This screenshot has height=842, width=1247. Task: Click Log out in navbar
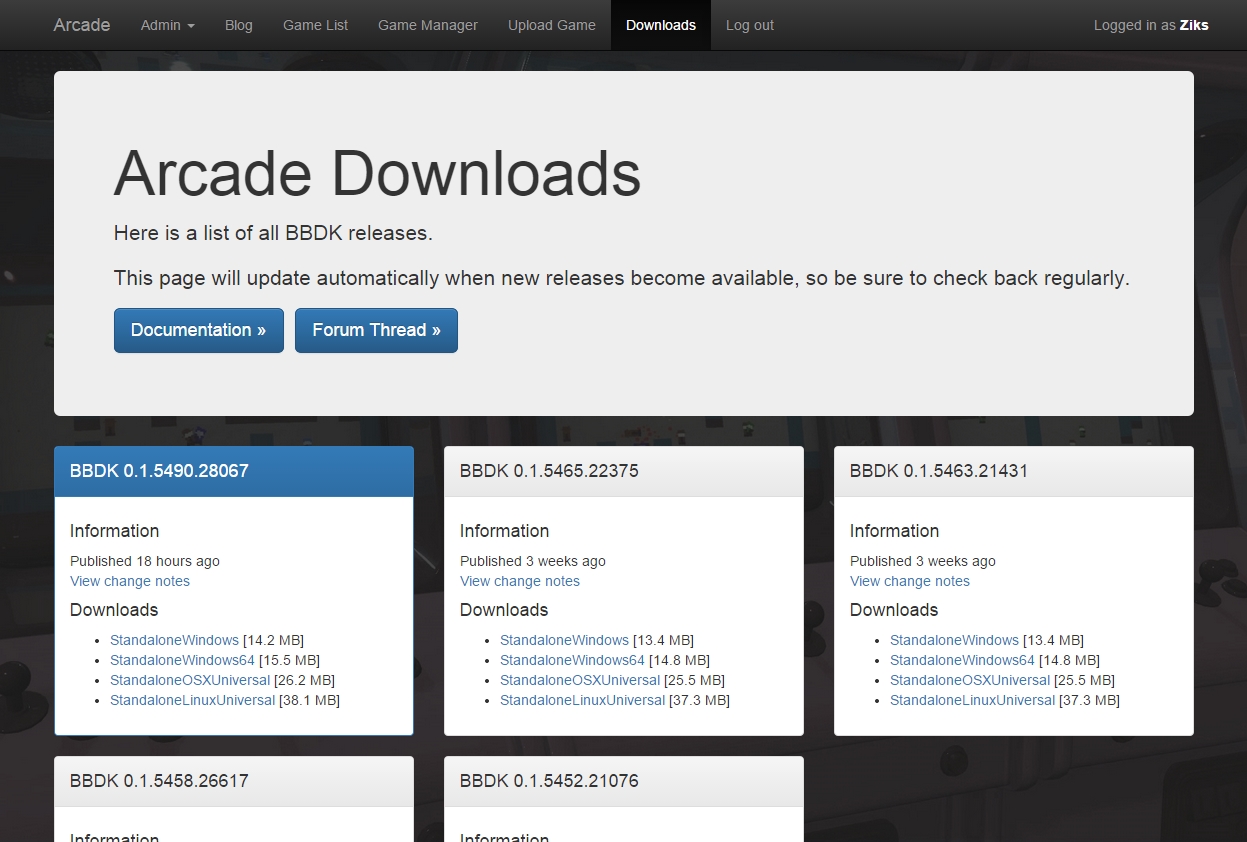pos(750,25)
